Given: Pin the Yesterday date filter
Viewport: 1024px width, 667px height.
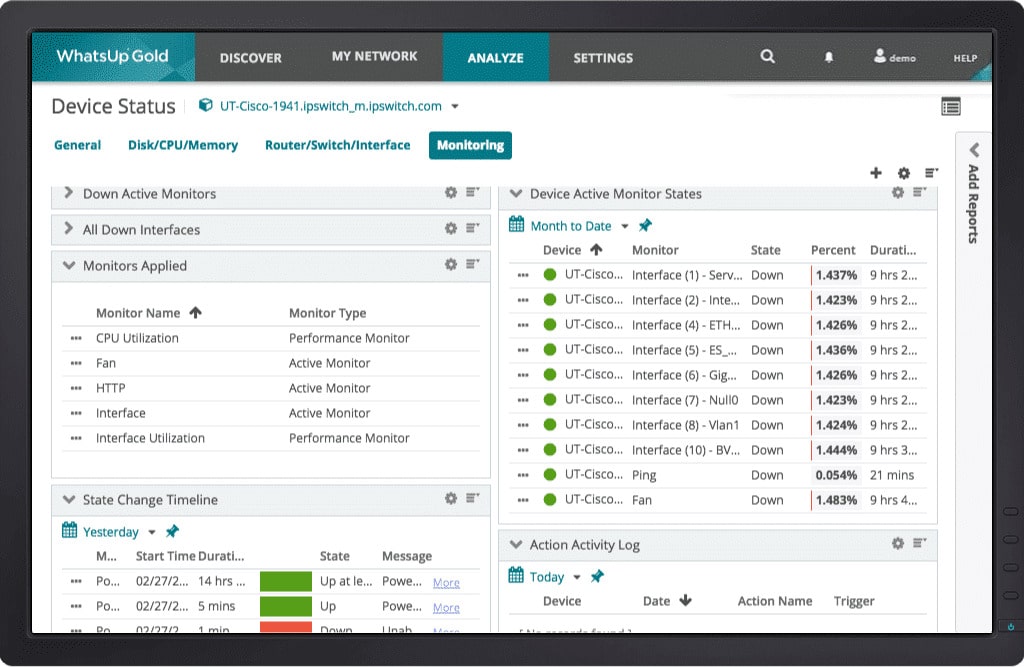Looking at the screenshot, I should tap(176, 531).
